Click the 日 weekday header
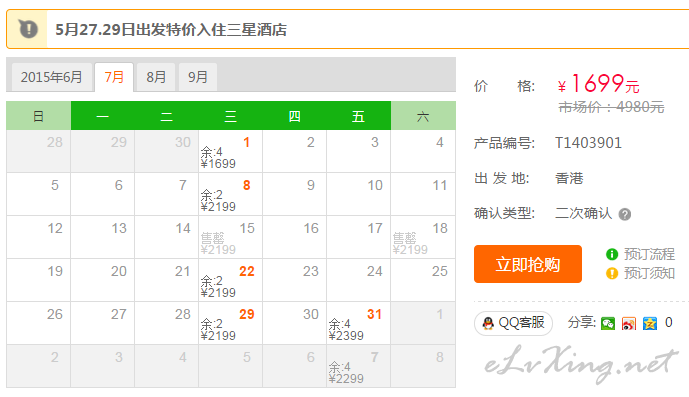 point(38,116)
